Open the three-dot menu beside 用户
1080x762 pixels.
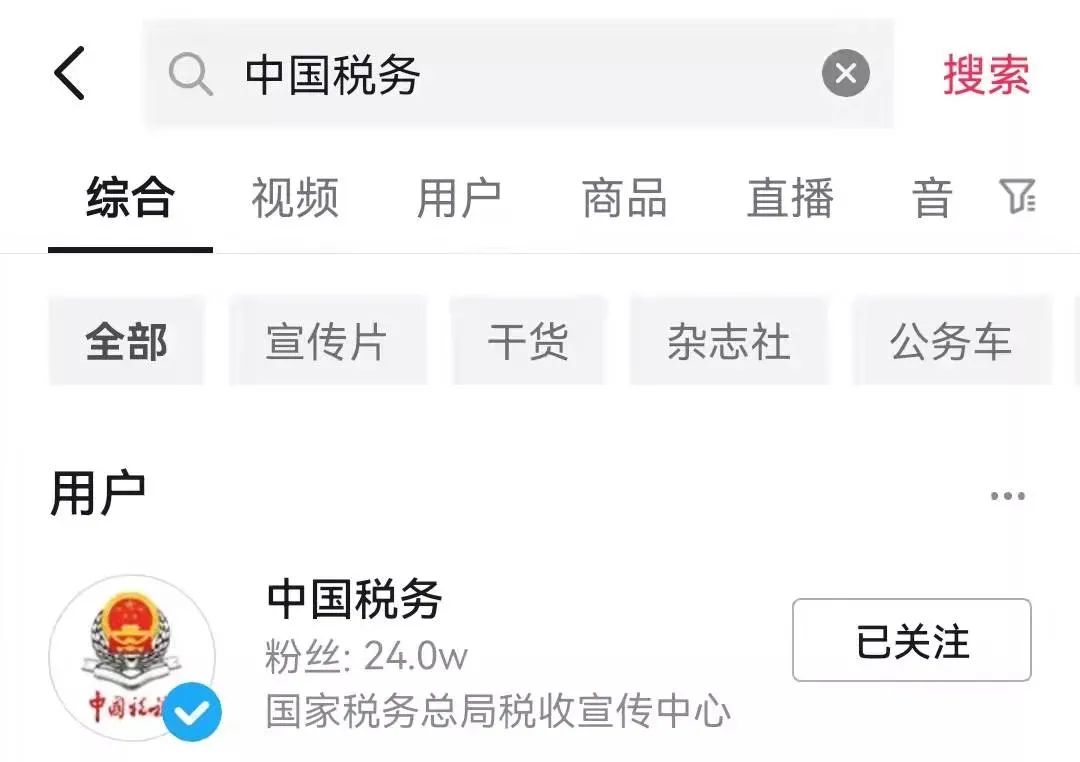point(1008,495)
